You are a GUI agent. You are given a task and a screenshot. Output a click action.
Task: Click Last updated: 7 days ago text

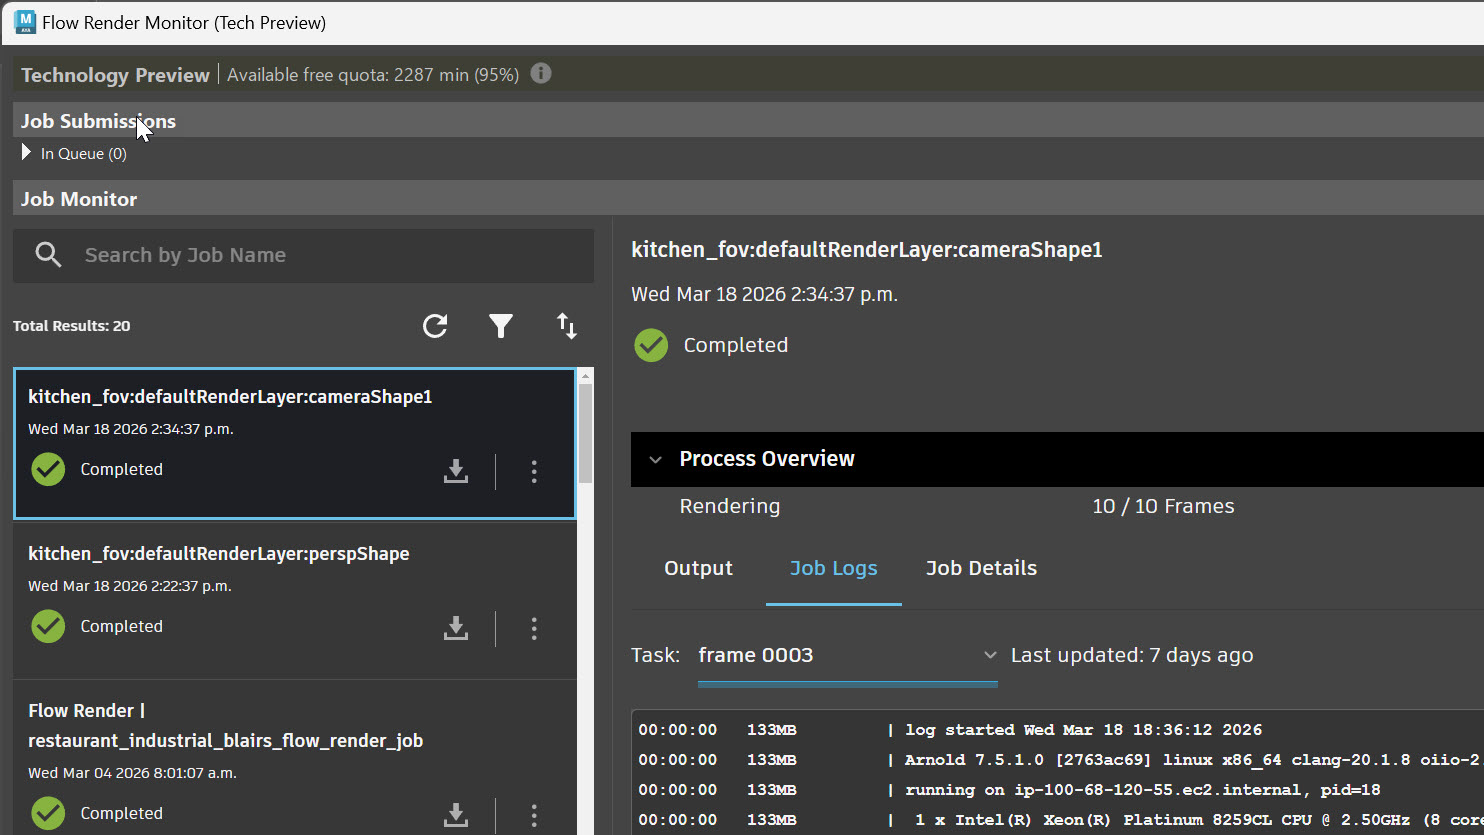pos(1132,655)
